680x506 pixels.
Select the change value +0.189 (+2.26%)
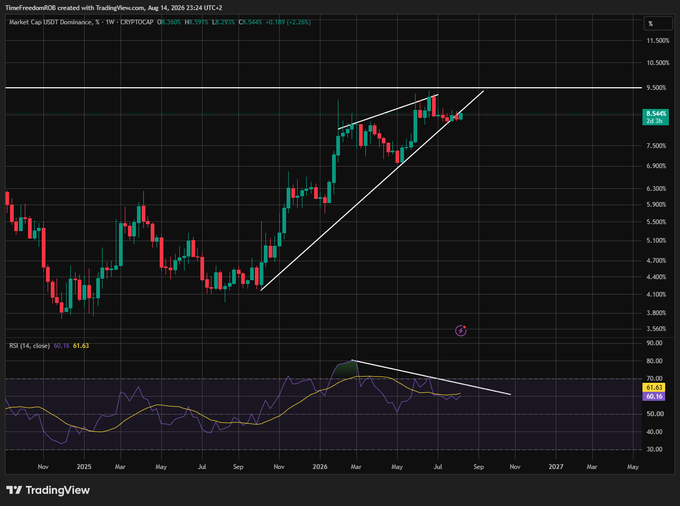click(x=288, y=22)
